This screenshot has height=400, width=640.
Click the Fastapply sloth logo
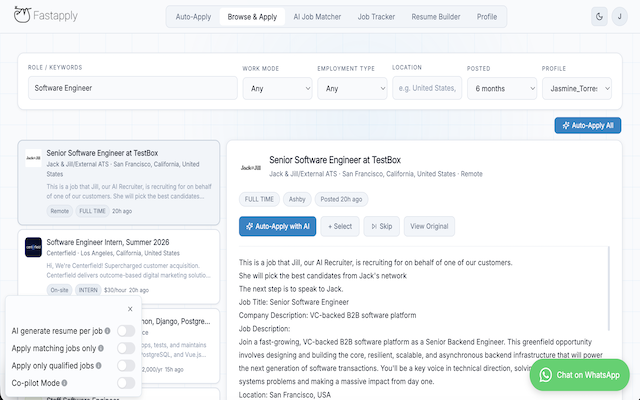coord(22,16)
